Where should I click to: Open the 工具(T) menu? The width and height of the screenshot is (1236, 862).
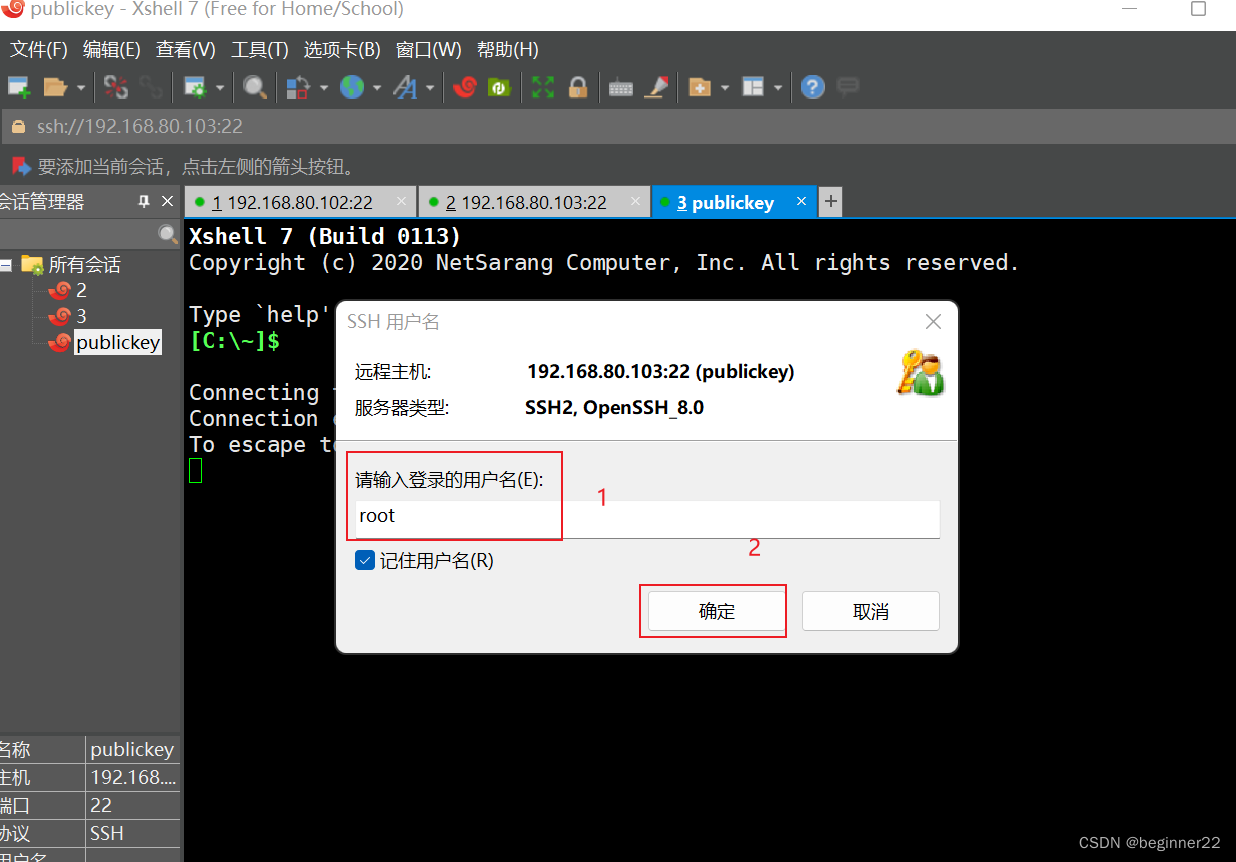tap(260, 49)
